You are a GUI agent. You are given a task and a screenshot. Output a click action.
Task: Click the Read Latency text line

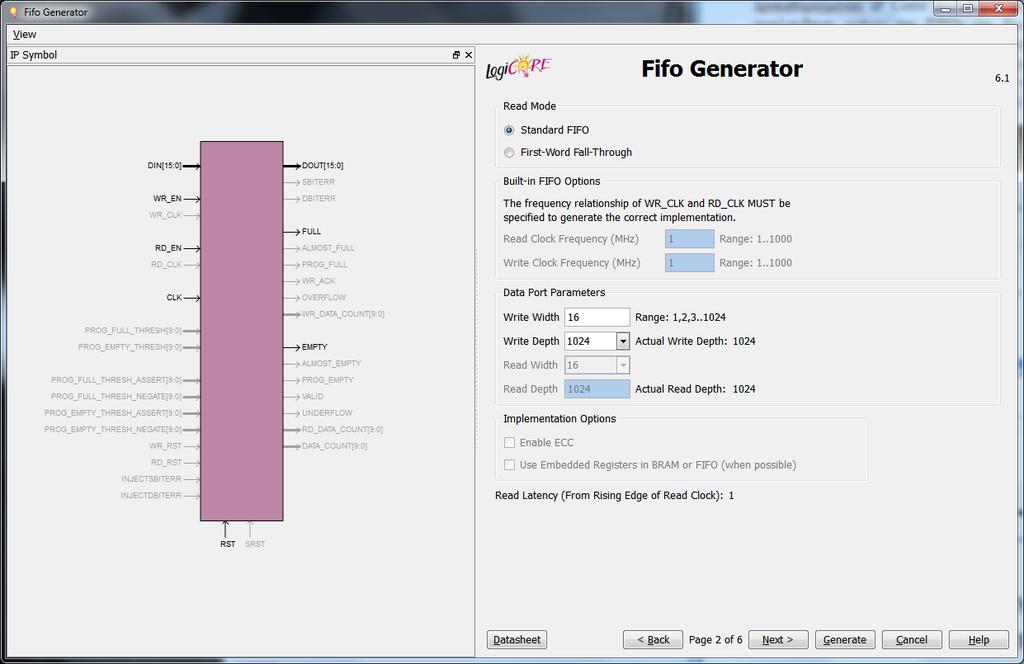615,496
